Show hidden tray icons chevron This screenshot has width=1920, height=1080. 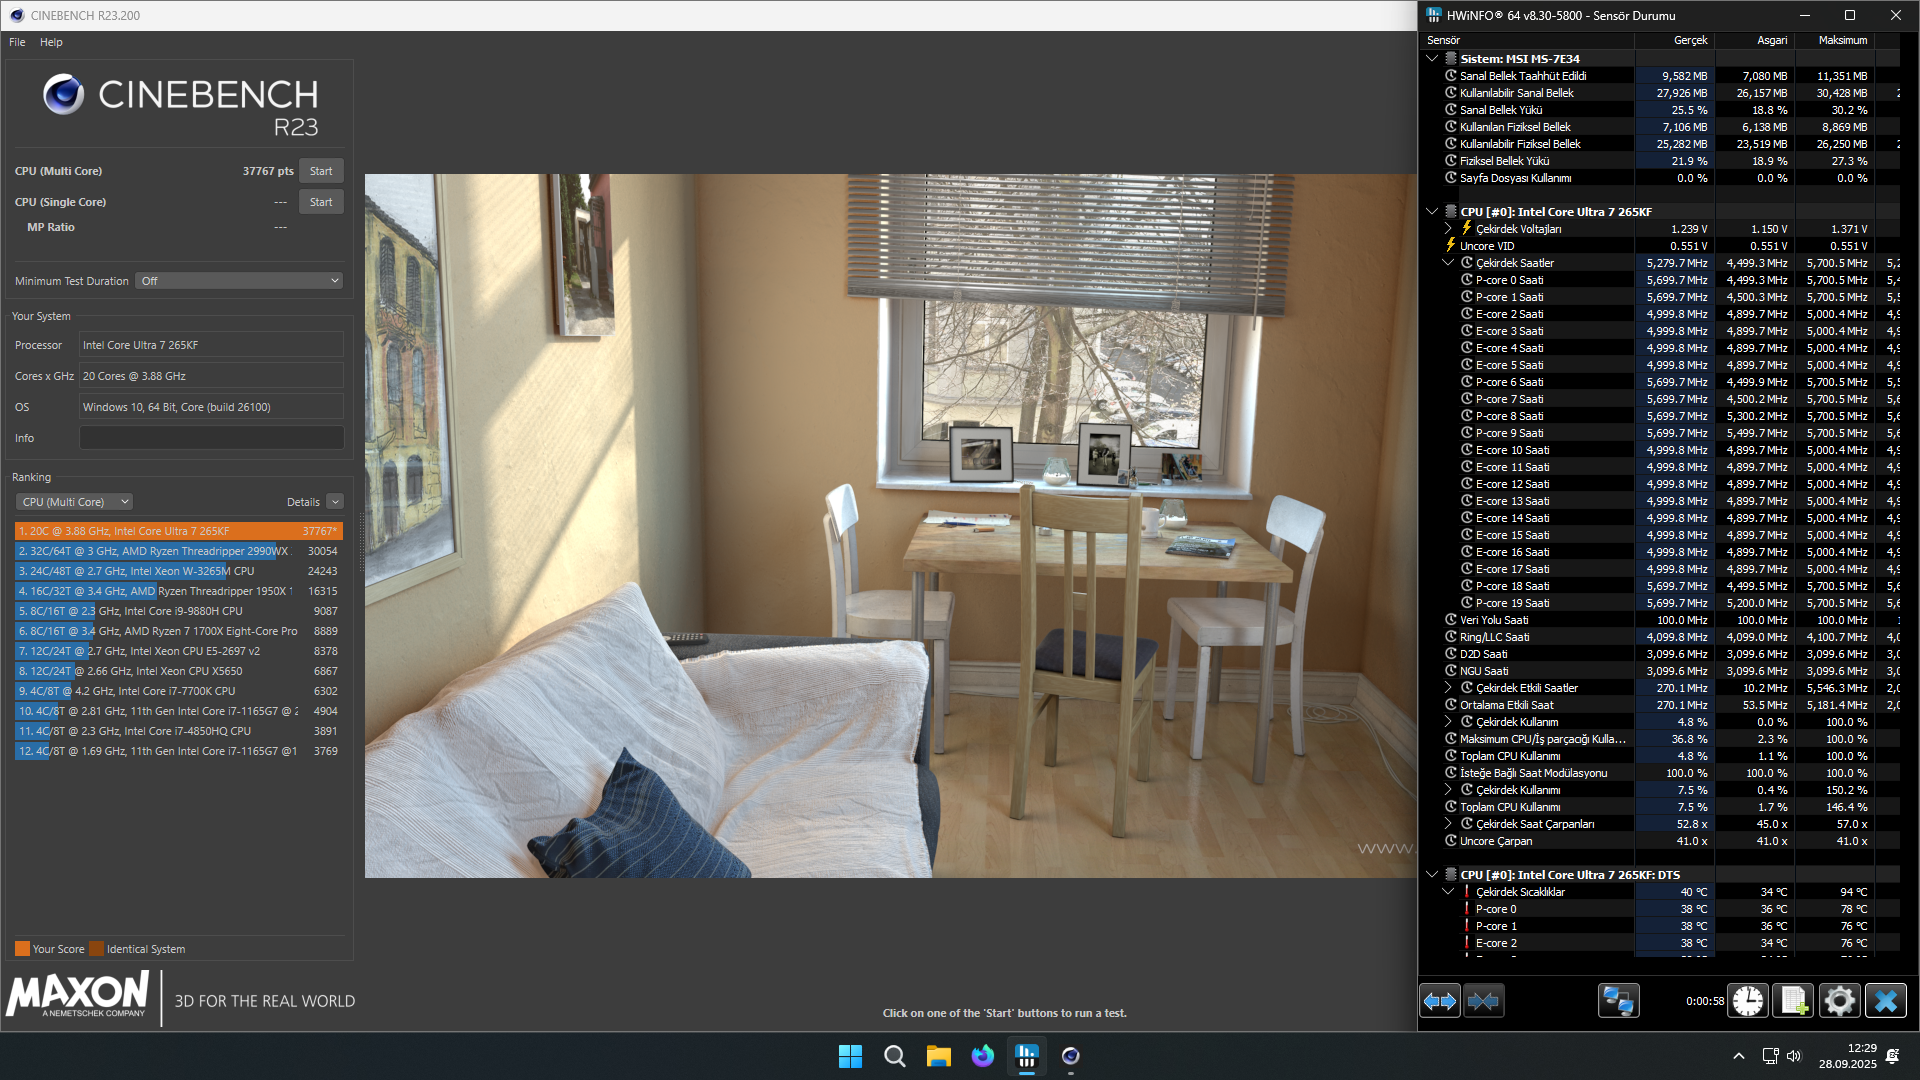(x=1739, y=1056)
